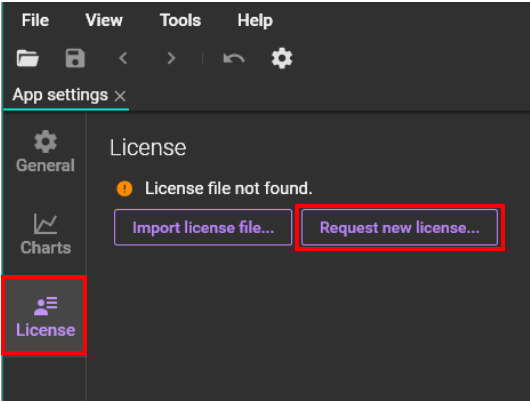Open settings via toolbar gear icon
Screen dimensions: 530x403
pyautogui.click(x=282, y=58)
